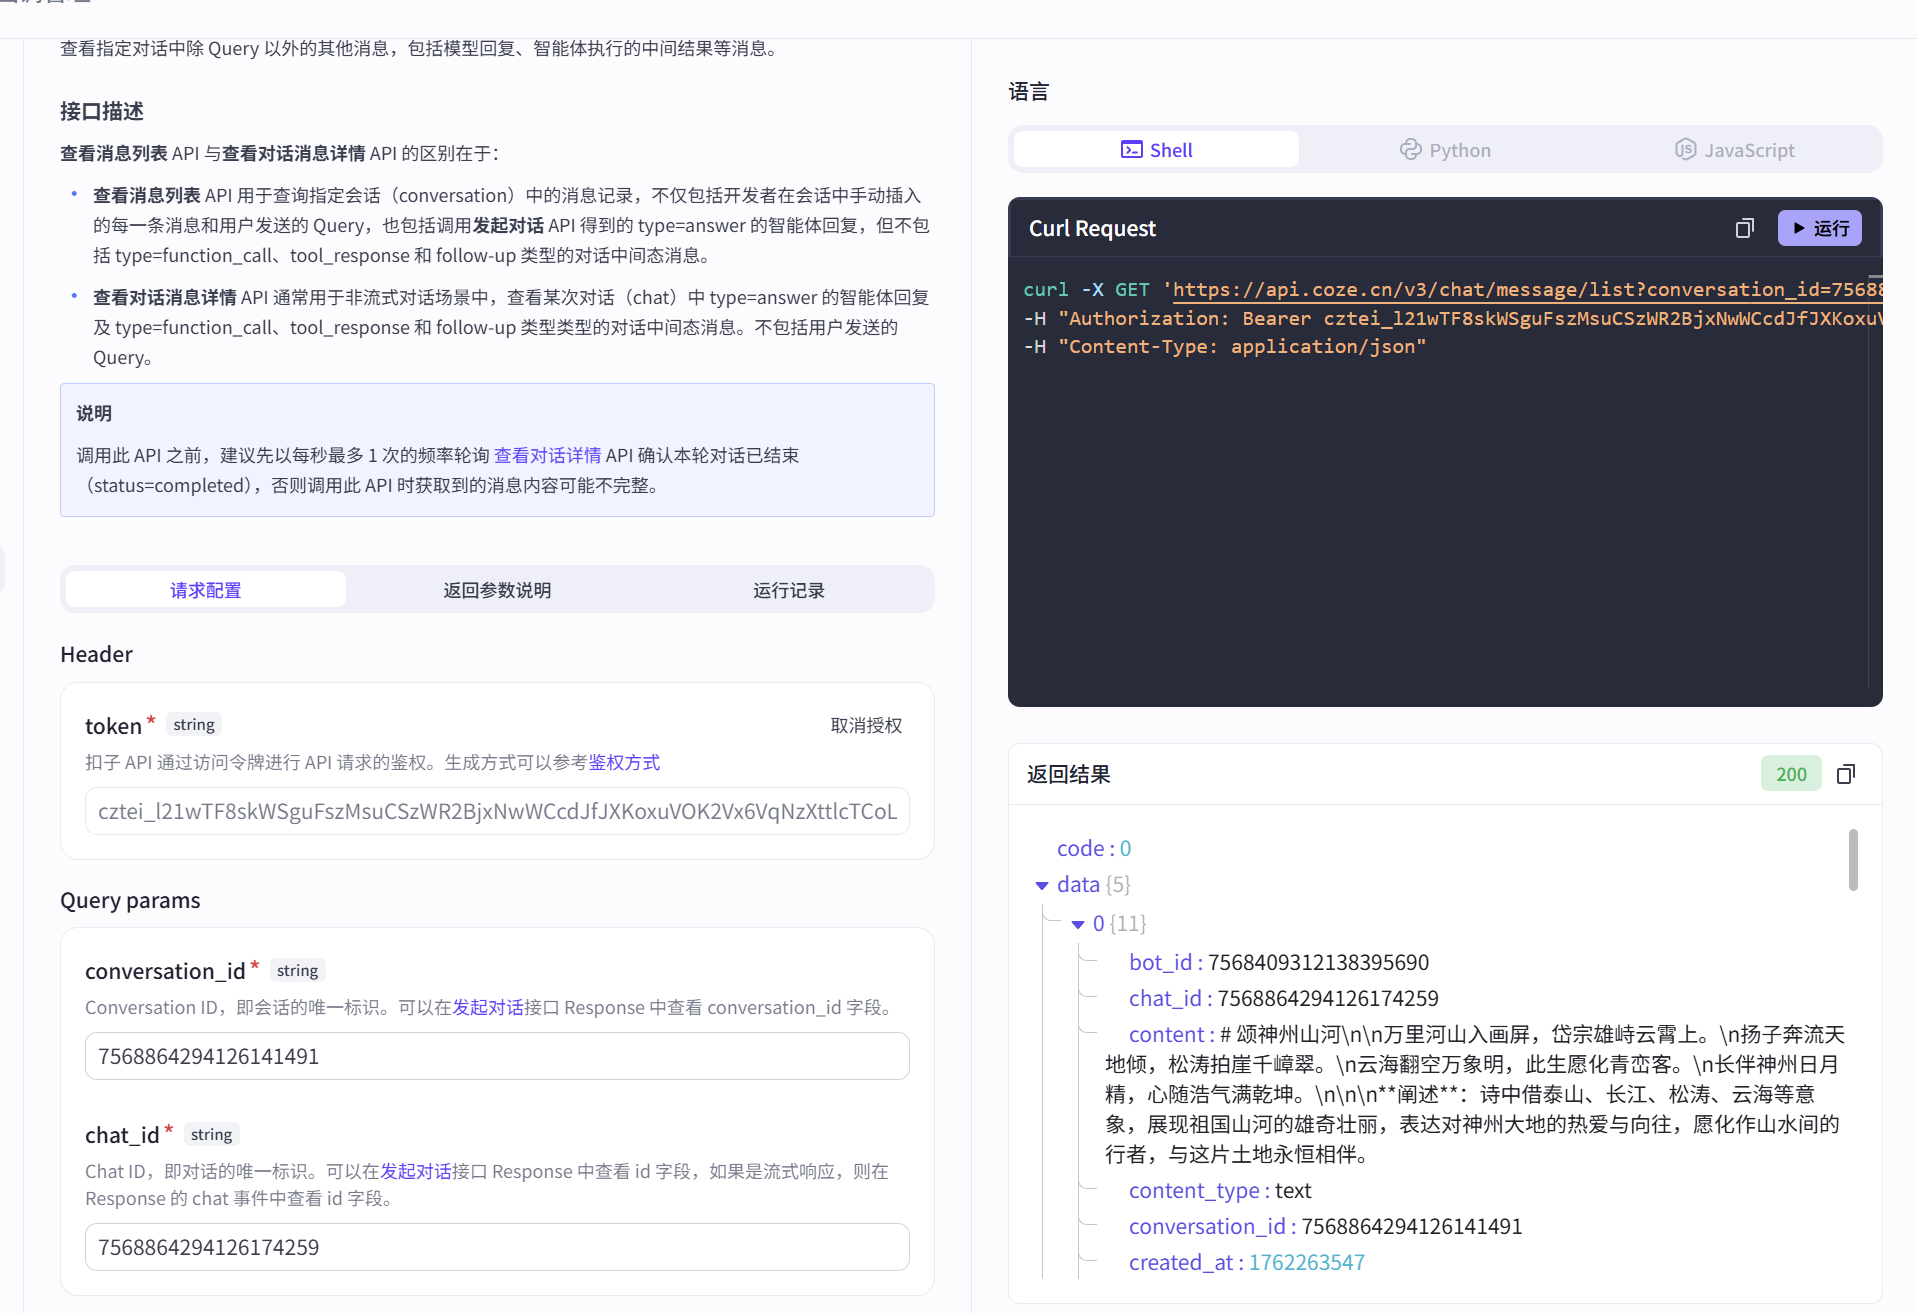Open the 鉴权方式 documentation link
The image size is (1917, 1313).
click(x=625, y=762)
